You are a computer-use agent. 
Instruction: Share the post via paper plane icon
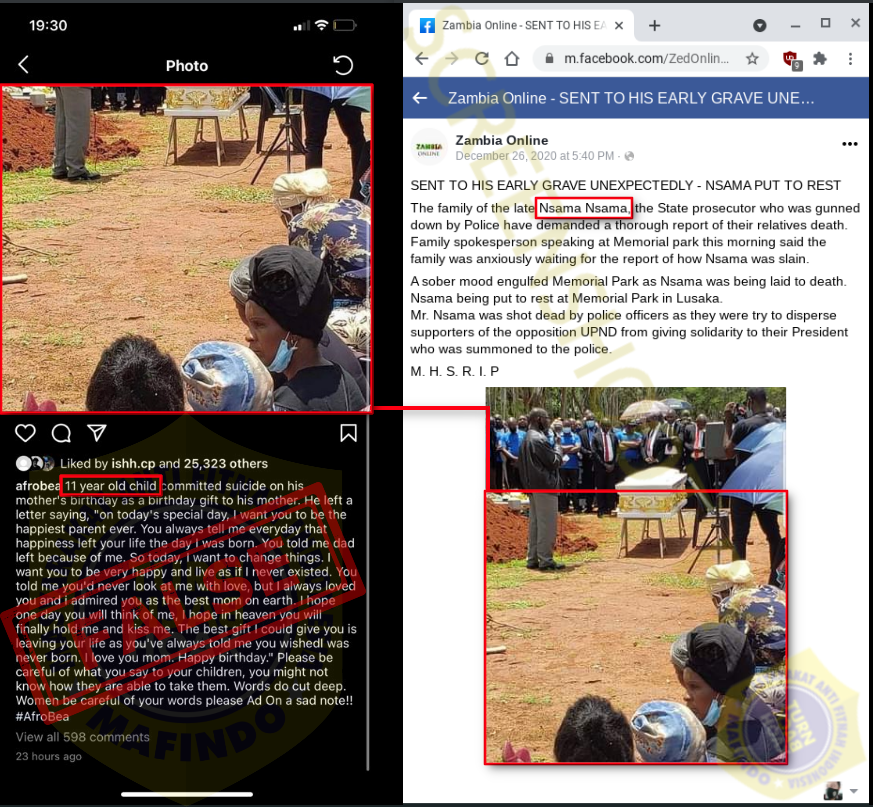click(97, 433)
